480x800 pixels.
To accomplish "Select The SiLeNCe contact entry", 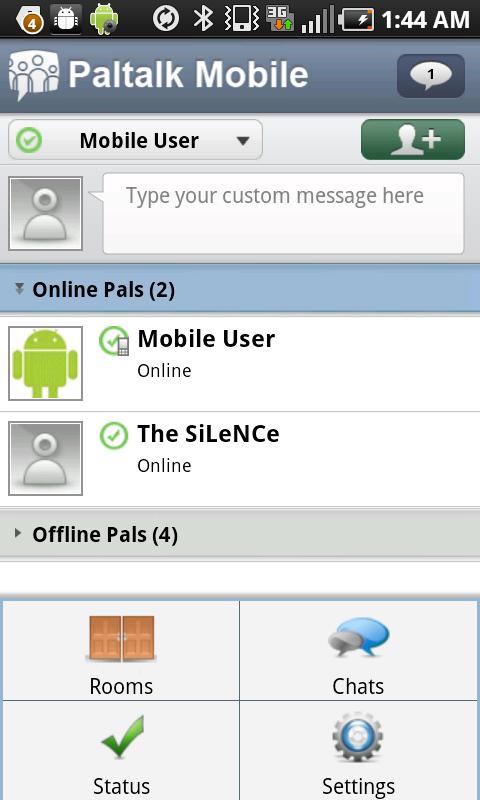I will [x=240, y=459].
